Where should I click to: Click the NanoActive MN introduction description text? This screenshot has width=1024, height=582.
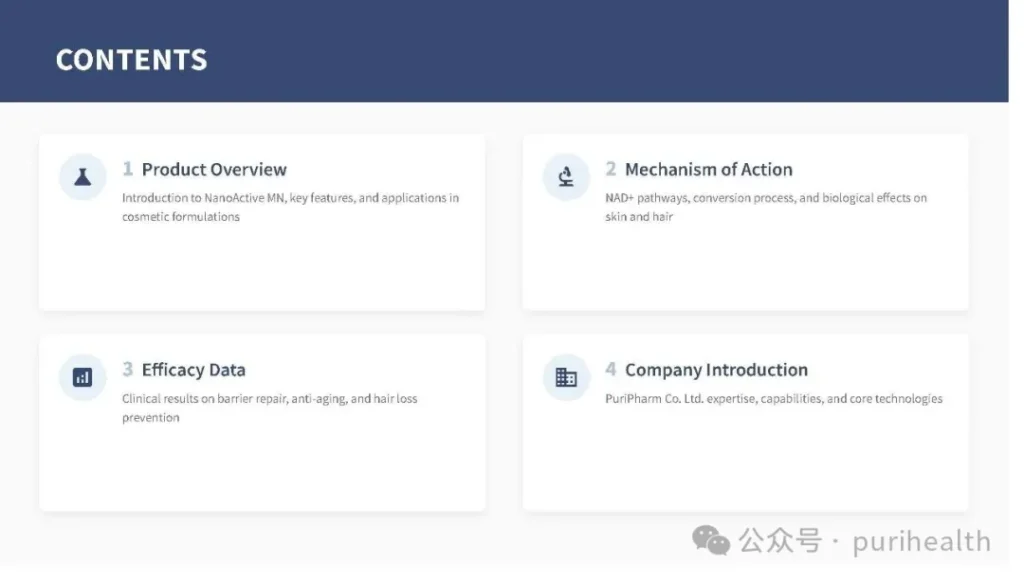click(290, 207)
